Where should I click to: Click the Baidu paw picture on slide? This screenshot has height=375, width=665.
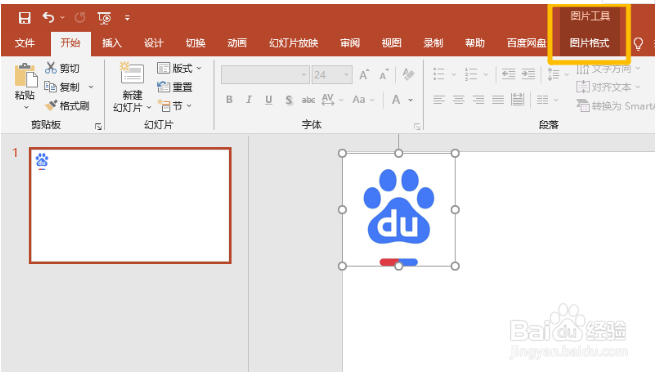(x=399, y=210)
